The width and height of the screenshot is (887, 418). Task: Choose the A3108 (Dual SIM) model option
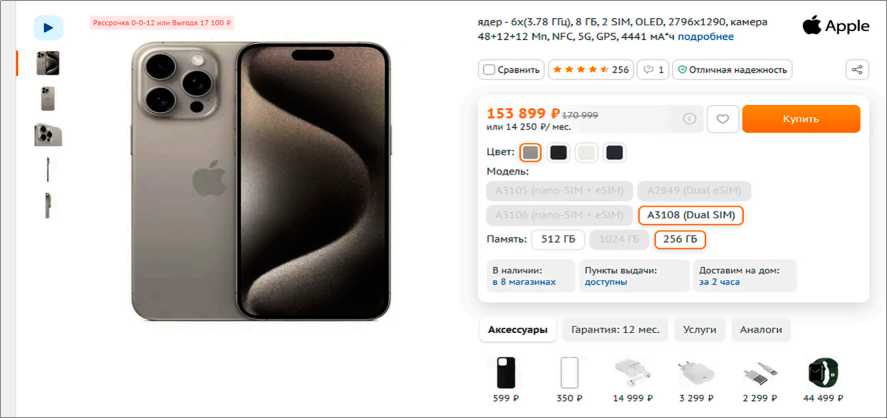[x=691, y=216]
